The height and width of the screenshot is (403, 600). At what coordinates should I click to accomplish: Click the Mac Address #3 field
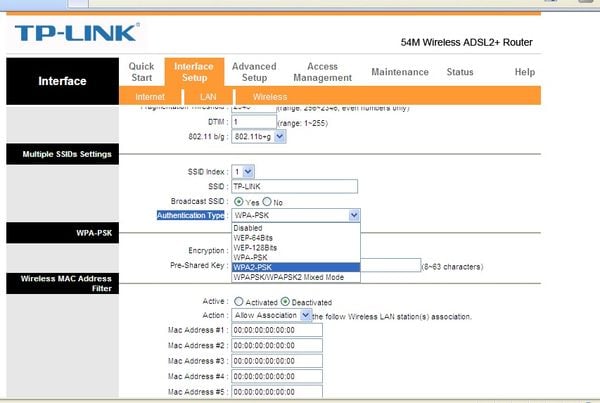coord(277,361)
